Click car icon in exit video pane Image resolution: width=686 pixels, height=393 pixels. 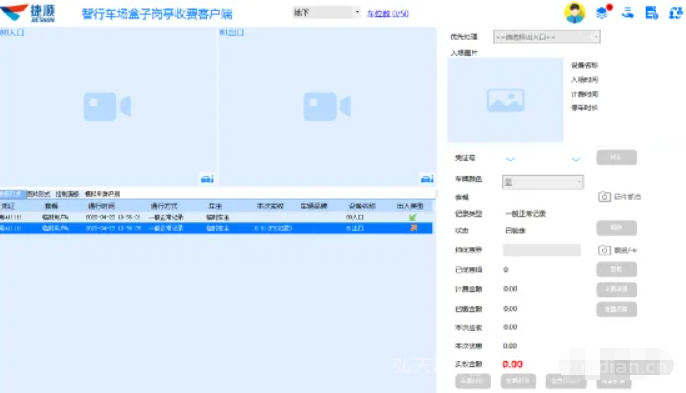tap(427, 179)
